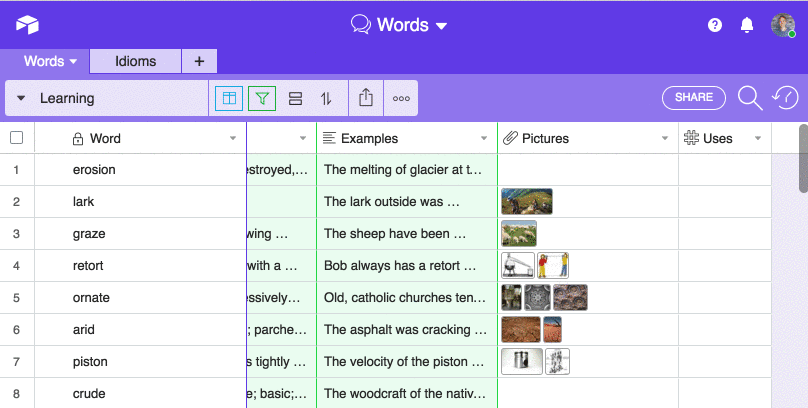
Task: Click the group records icon
Action: click(x=295, y=98)
